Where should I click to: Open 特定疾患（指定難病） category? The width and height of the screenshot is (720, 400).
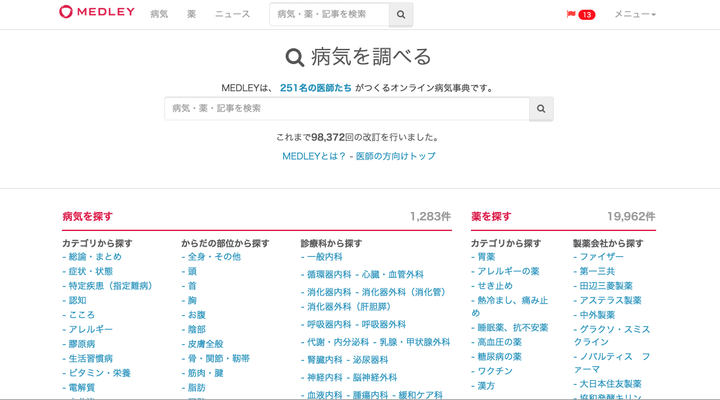pyautogui.click(x=110, y=286)
